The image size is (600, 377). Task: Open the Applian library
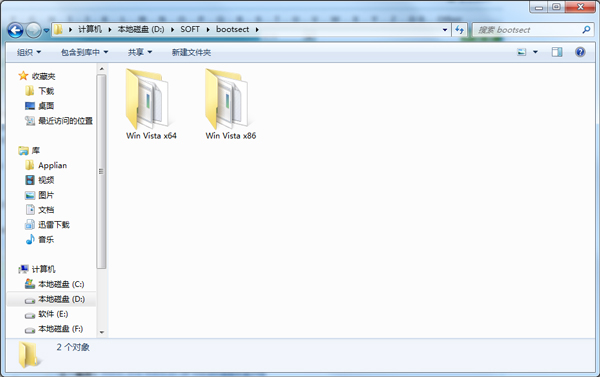click(52, 165)
